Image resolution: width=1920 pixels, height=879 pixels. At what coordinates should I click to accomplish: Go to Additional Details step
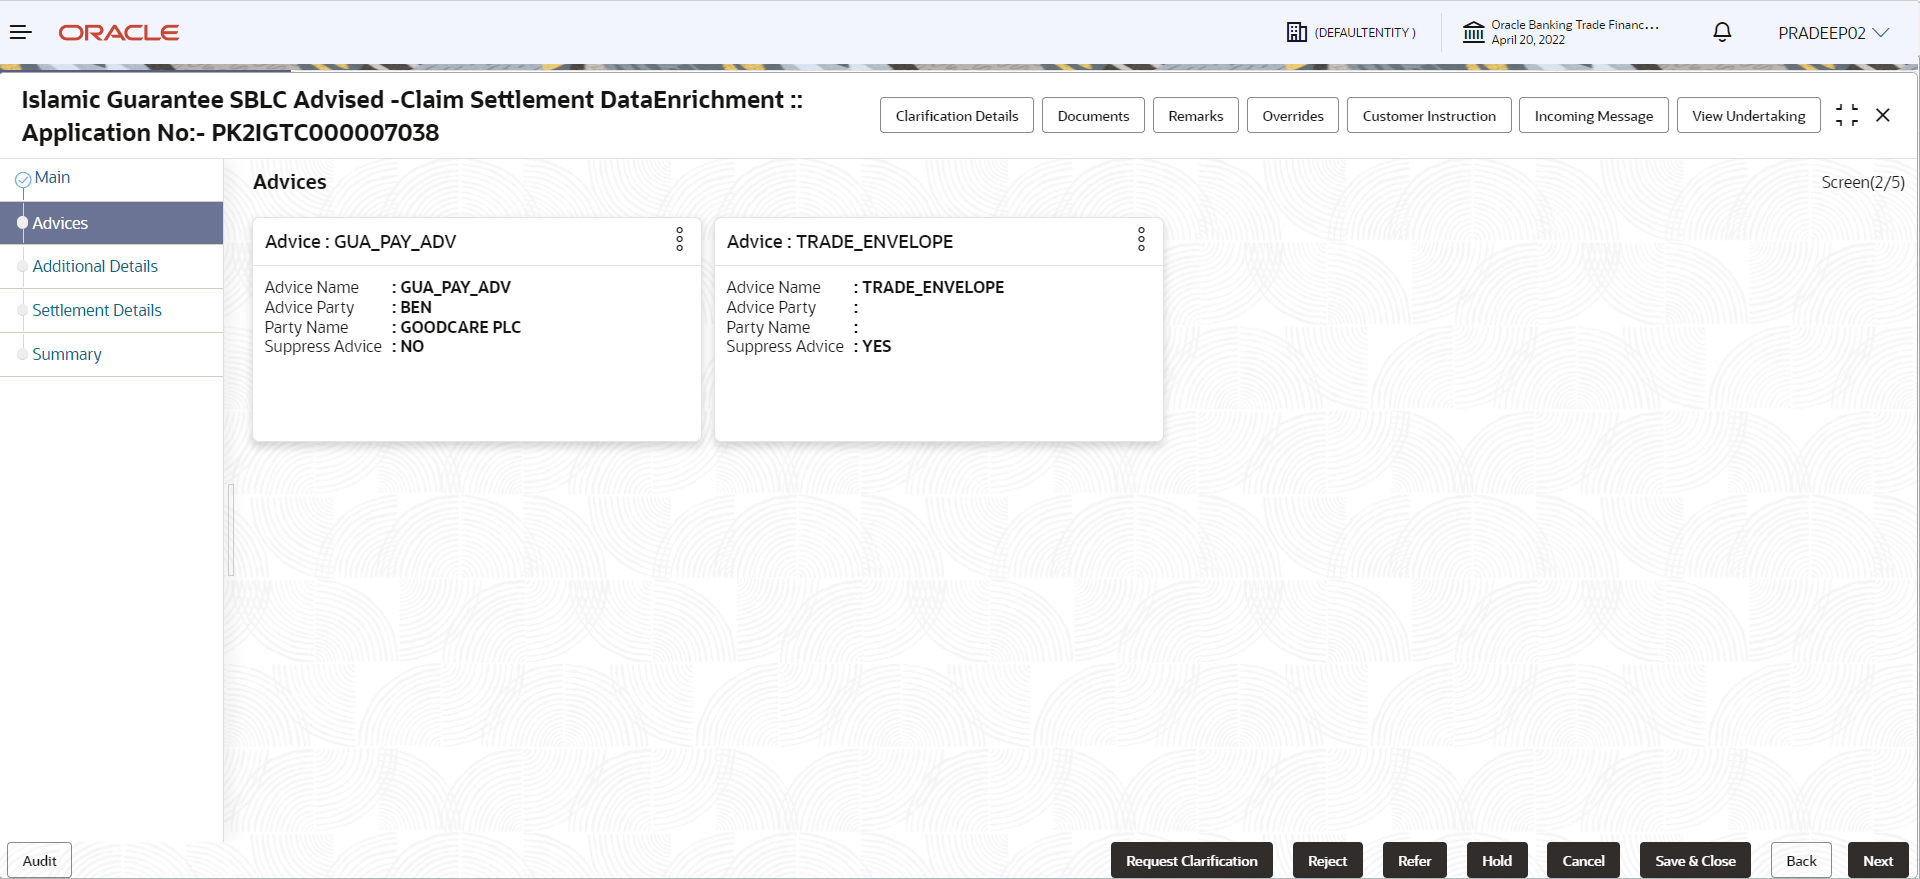95,266
